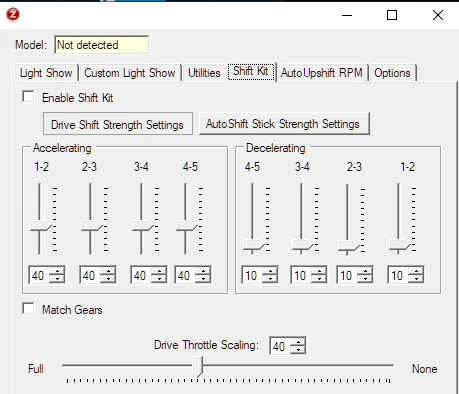This screenshot has width=459, height=394.
Task: Click the Decelerating 3-4 slider thumb
Action: click(302, 245)
